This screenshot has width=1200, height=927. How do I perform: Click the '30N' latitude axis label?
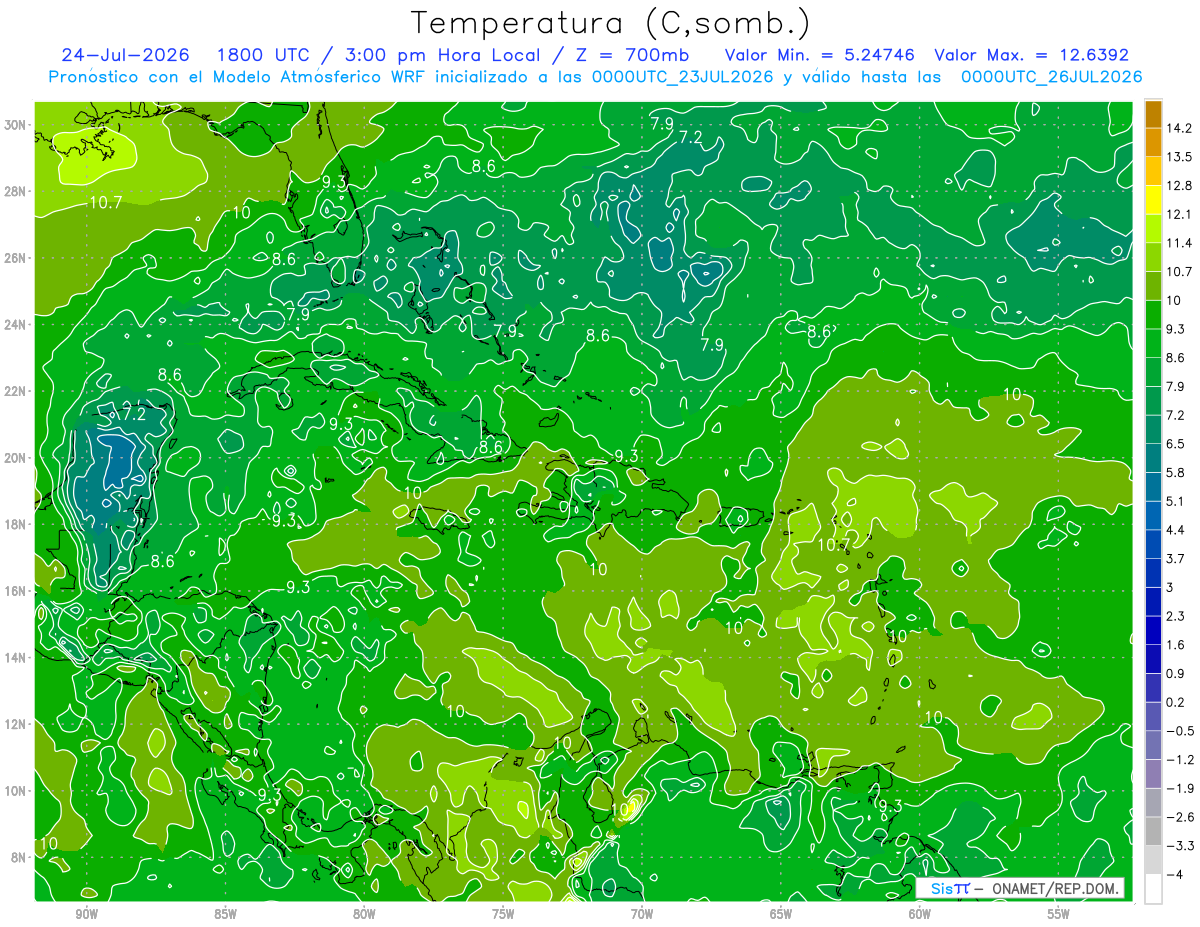(17, 125)
